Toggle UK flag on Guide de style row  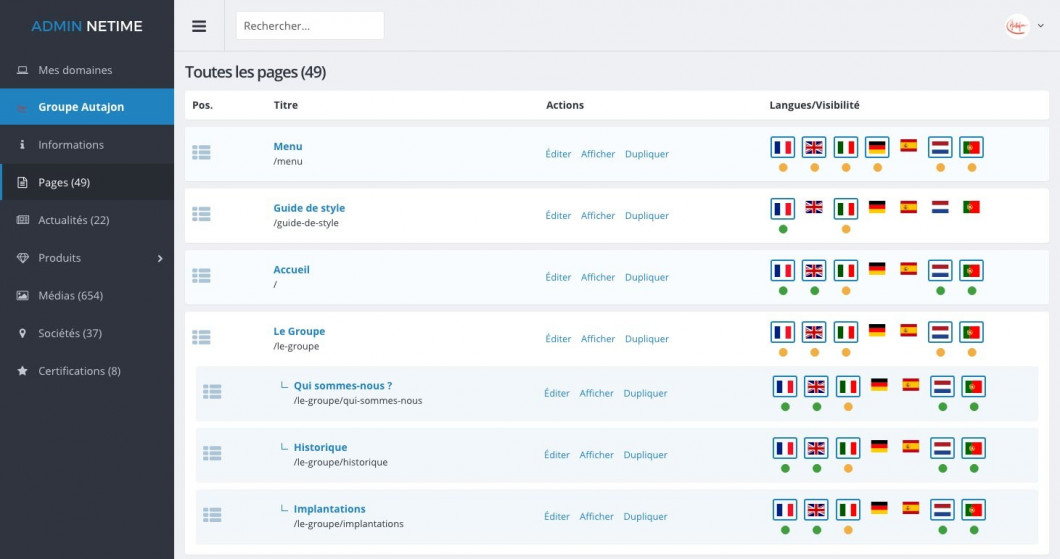tap(814, 207)
